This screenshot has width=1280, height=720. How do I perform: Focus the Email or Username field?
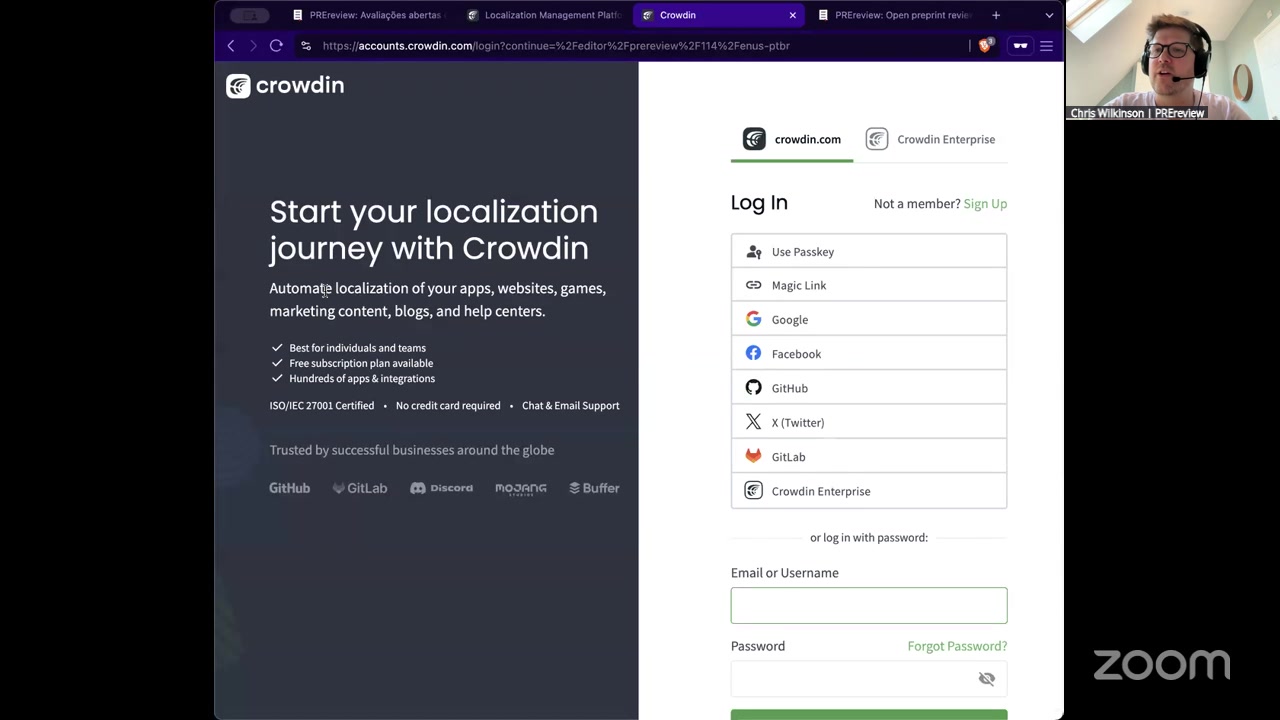(868, 606)
